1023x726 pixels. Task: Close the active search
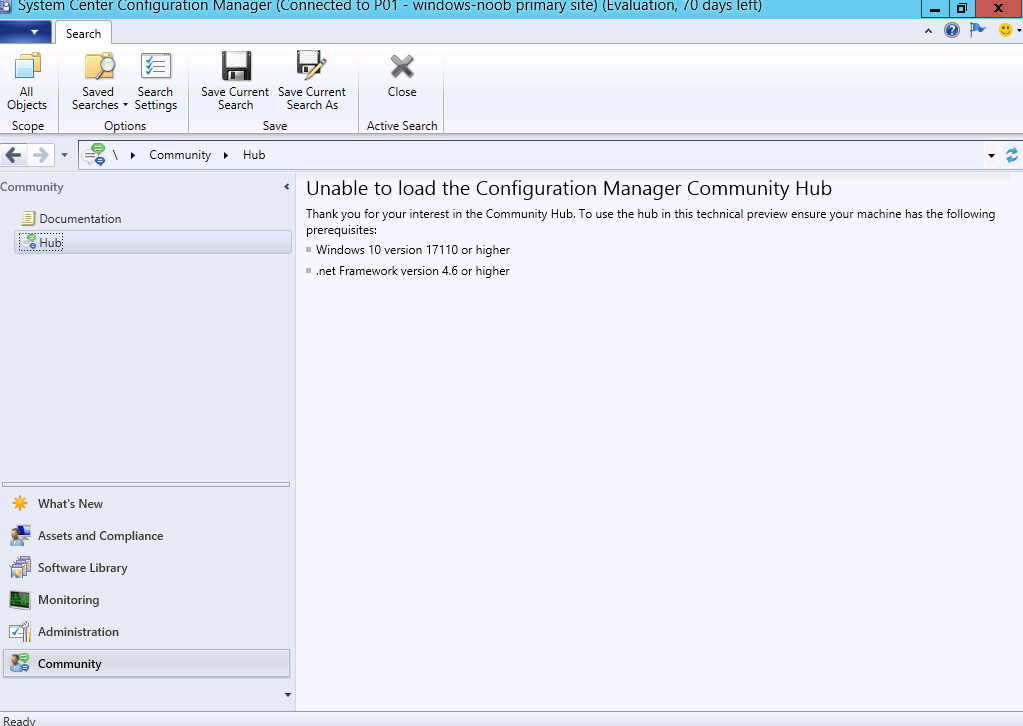click(x=402, y=75)
